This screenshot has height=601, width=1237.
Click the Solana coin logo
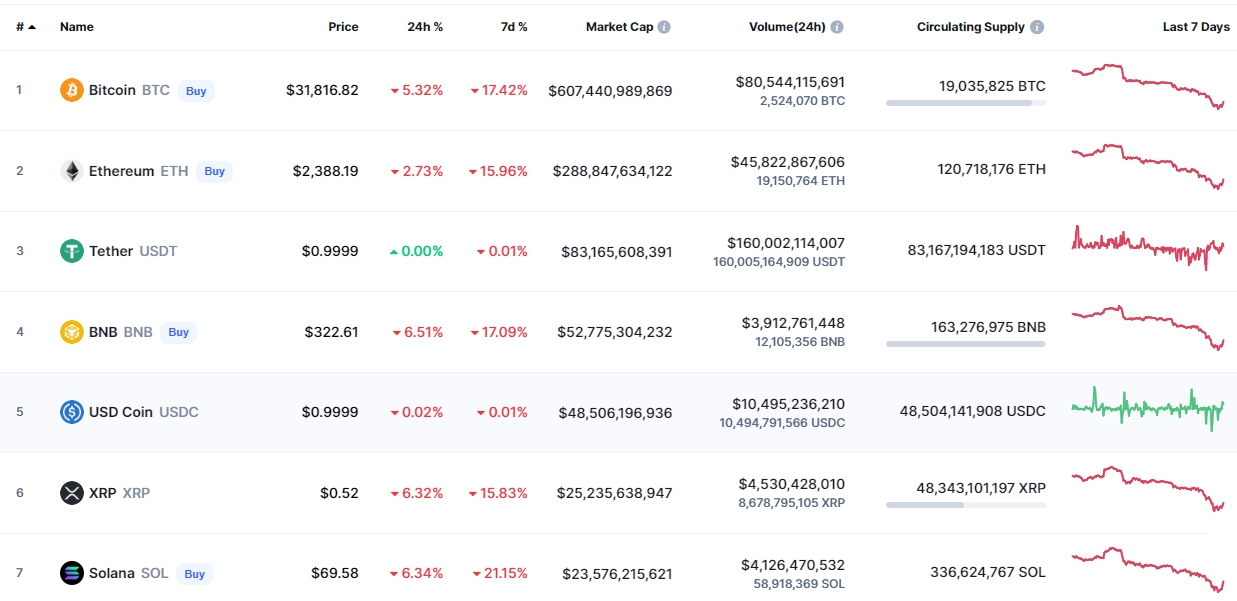tap(71, 573)
